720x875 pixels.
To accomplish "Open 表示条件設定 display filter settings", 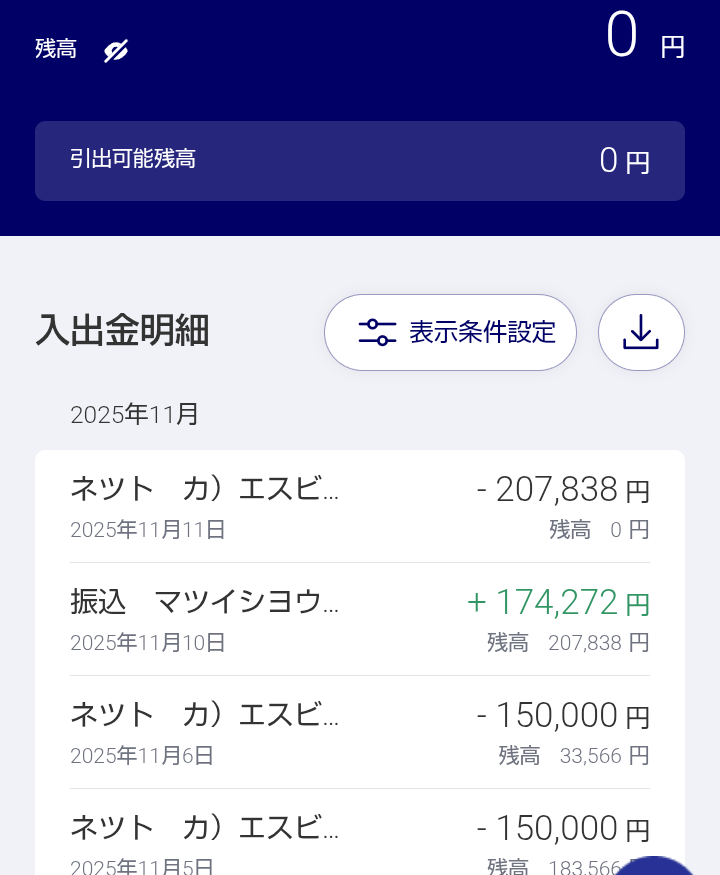I will (450, 332).
